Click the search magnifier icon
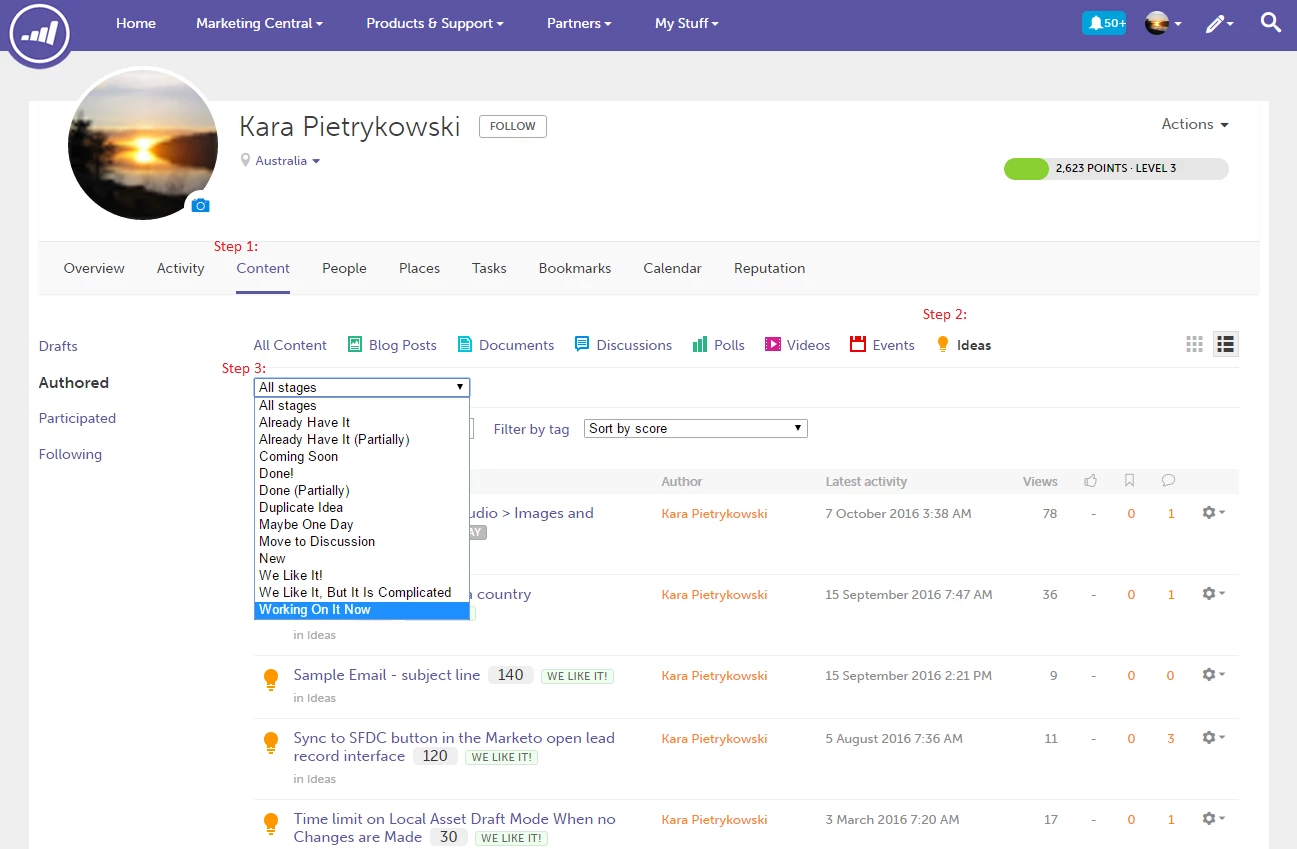This screenshot has width=1297, height=849. 1271,22
